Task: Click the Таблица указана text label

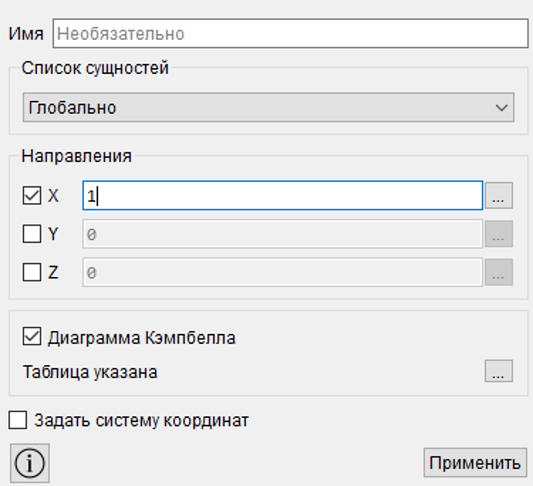Action: click(x=90, y=372)
